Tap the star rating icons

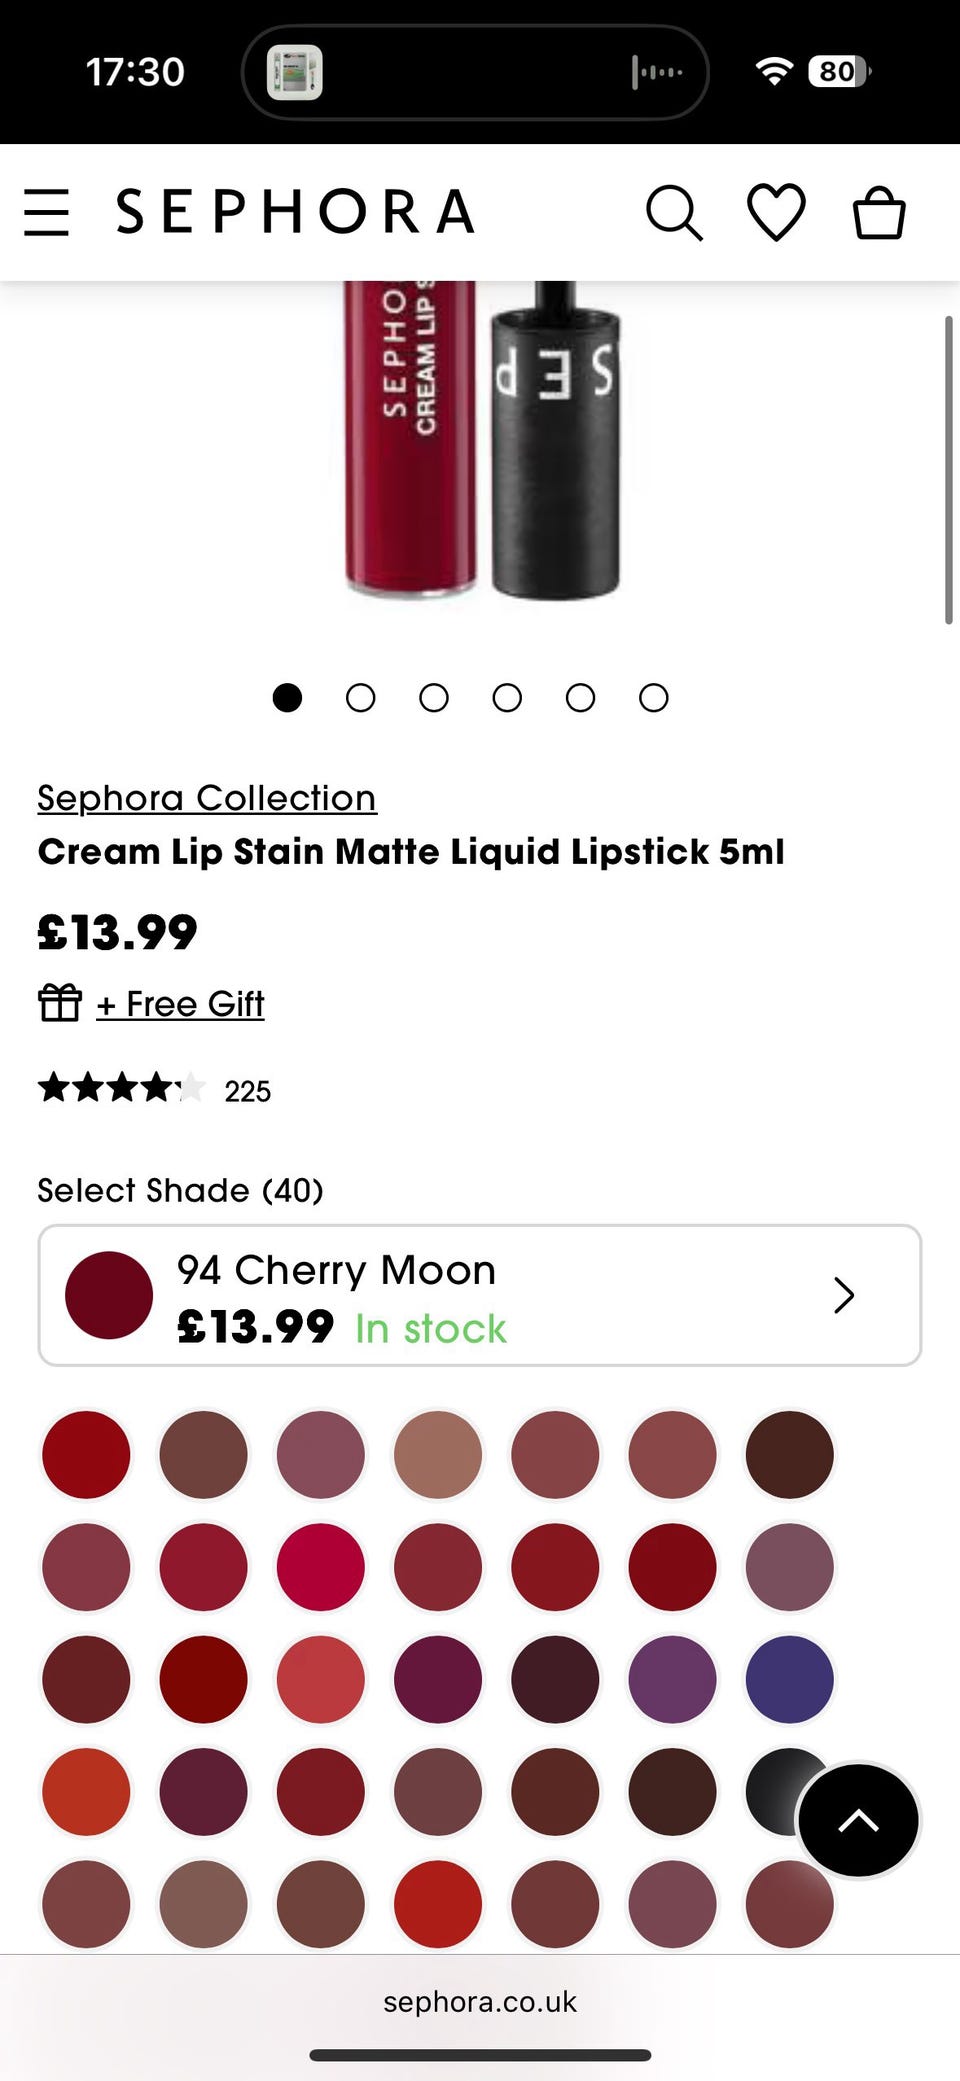click(121, 1088)
